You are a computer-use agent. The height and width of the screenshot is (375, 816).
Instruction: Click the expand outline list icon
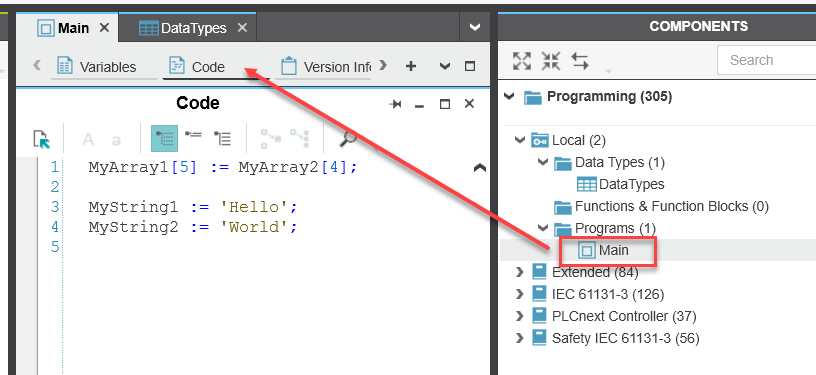point(223,138)
